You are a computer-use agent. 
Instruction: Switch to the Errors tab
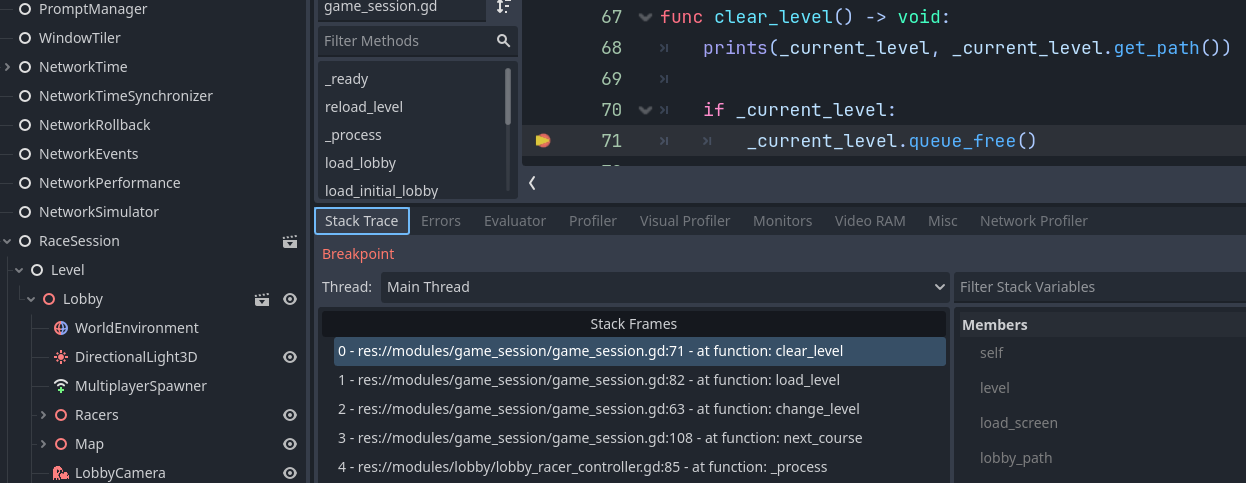(x=440, y=221)
